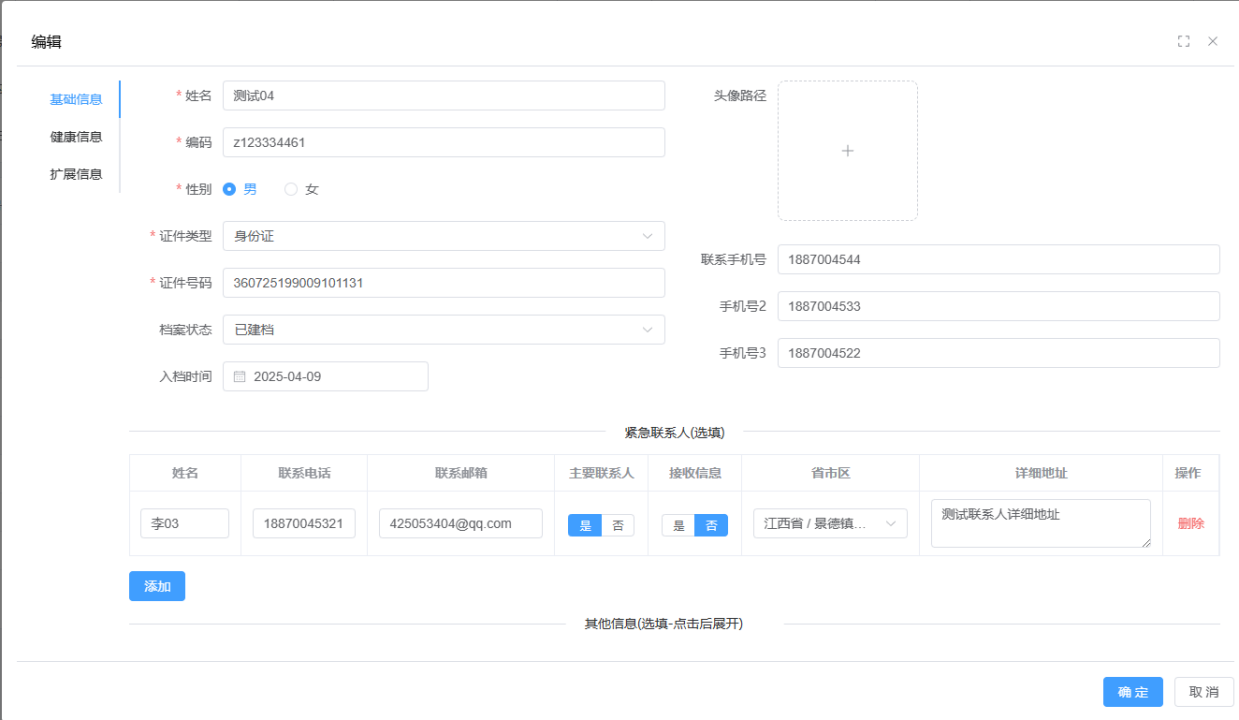Click the 详细地址 textarea

(1041, 524)
